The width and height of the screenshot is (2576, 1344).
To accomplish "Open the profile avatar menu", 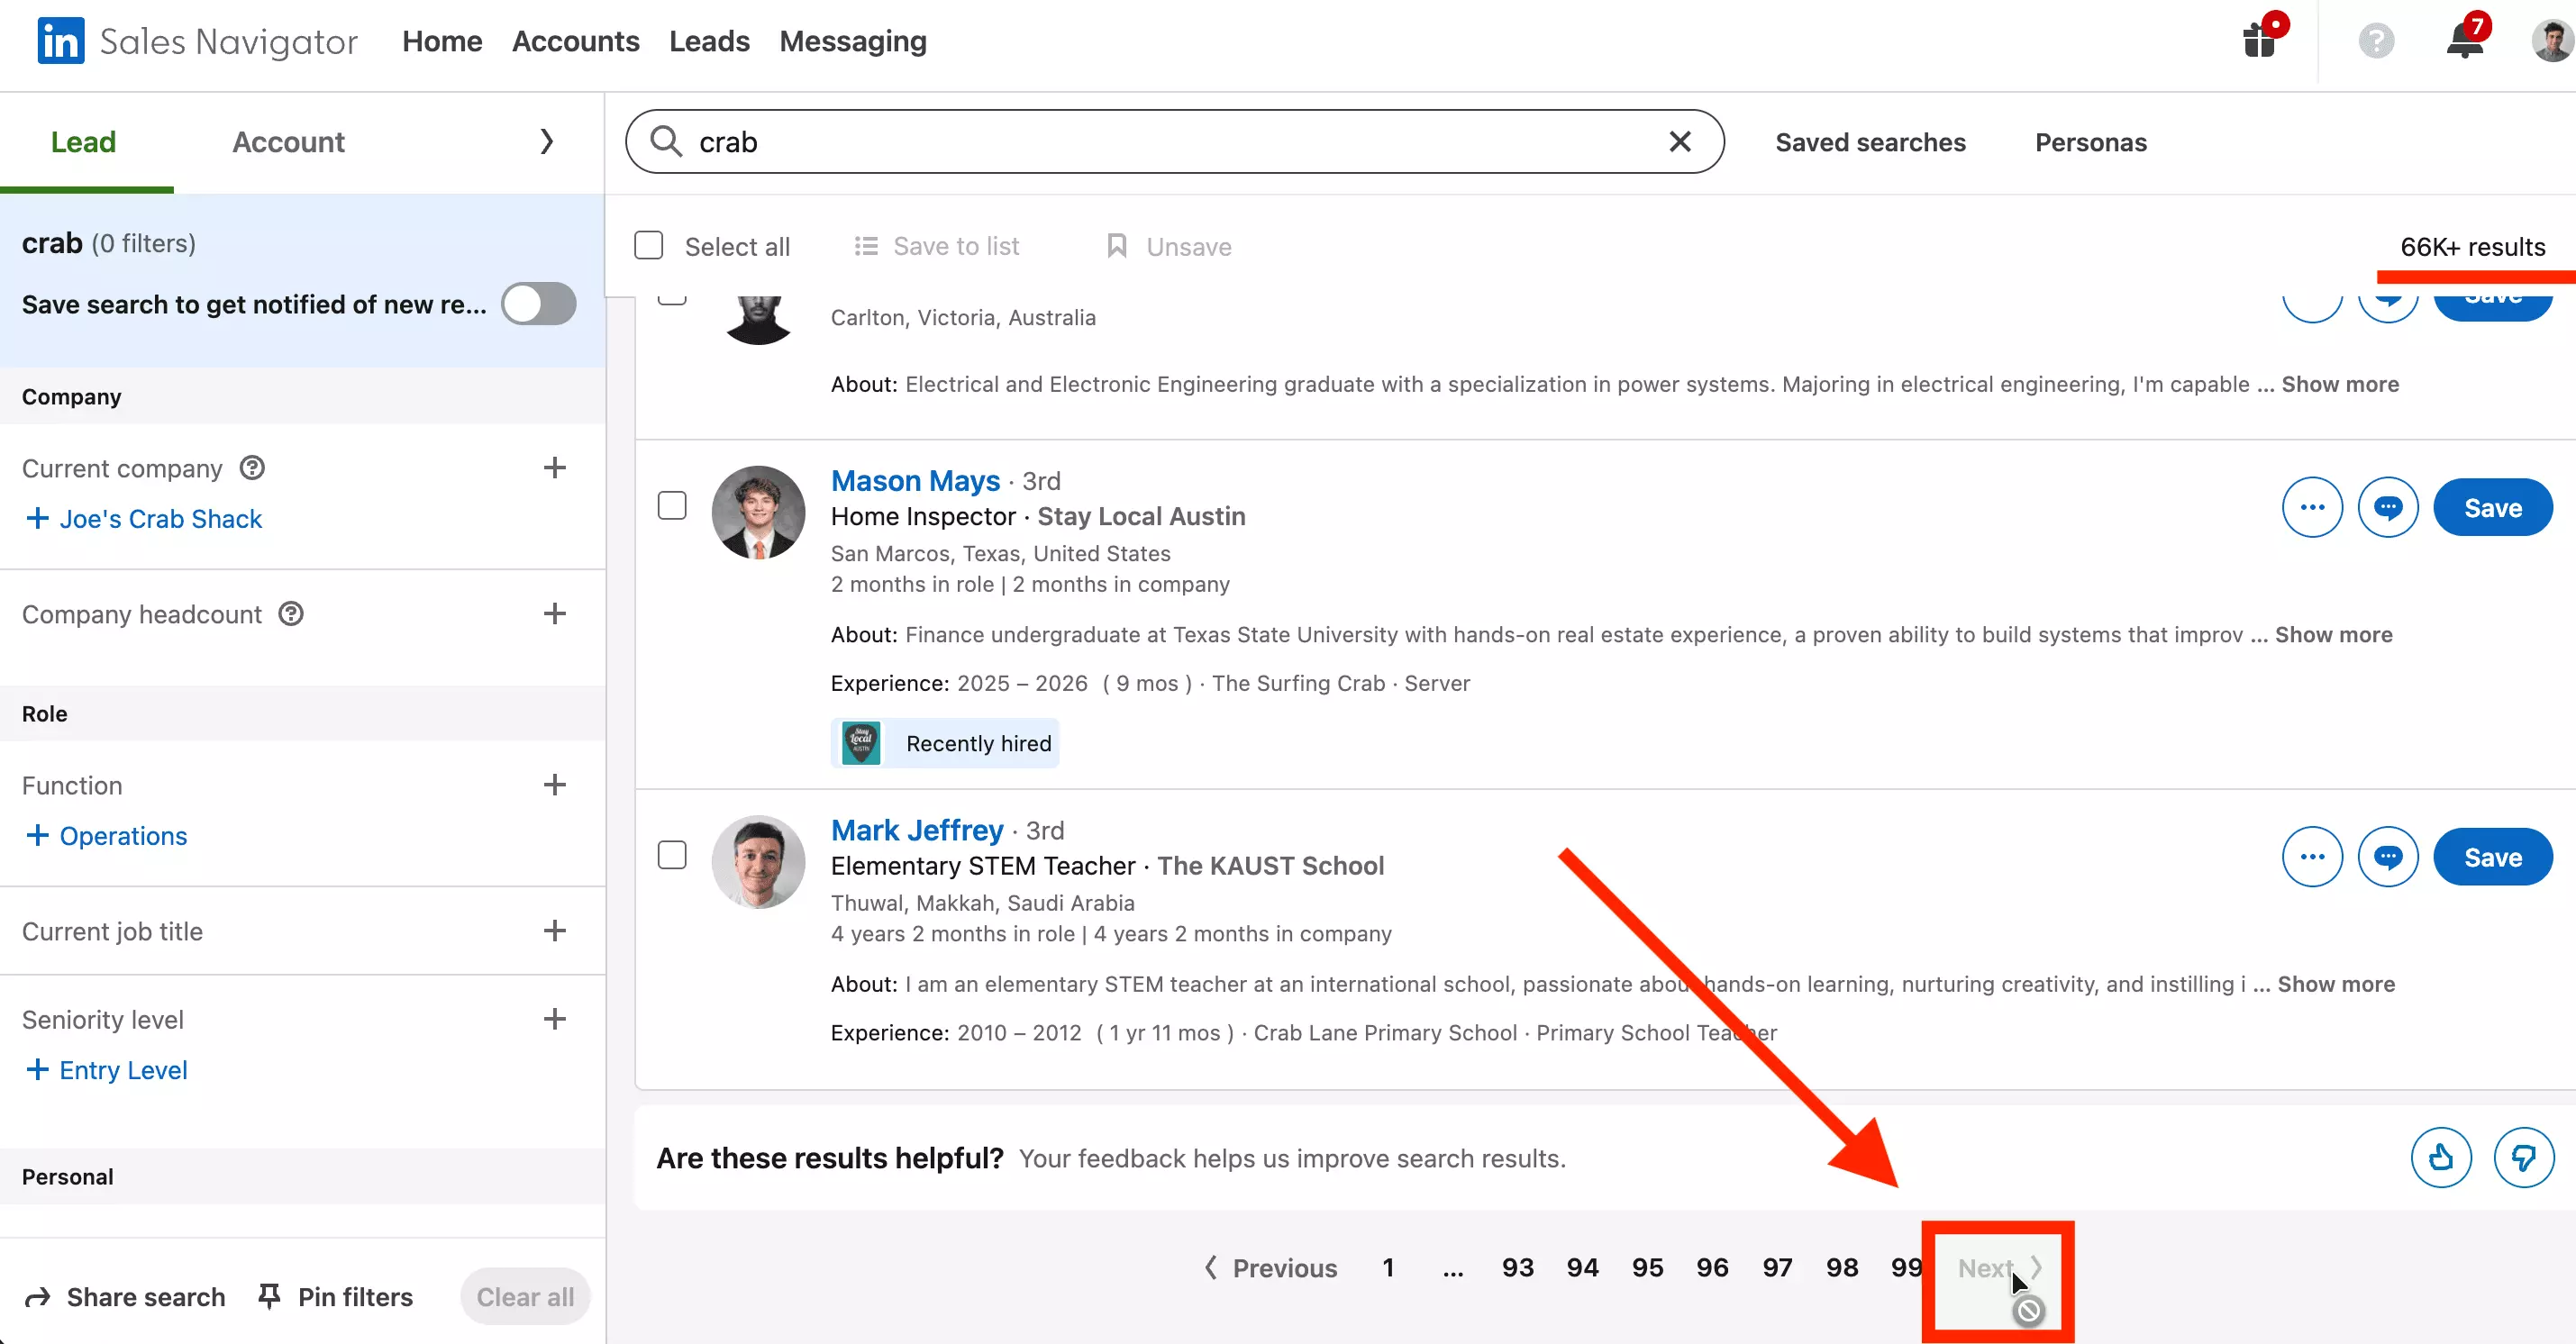I will click(2551, 41).
